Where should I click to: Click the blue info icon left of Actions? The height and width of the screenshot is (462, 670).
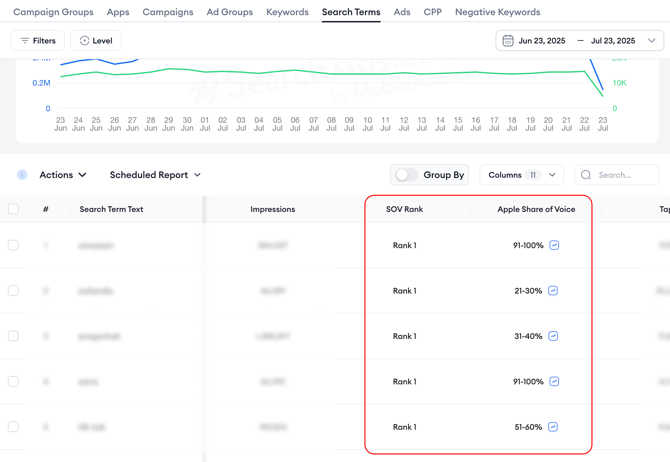tap(22, 175)
